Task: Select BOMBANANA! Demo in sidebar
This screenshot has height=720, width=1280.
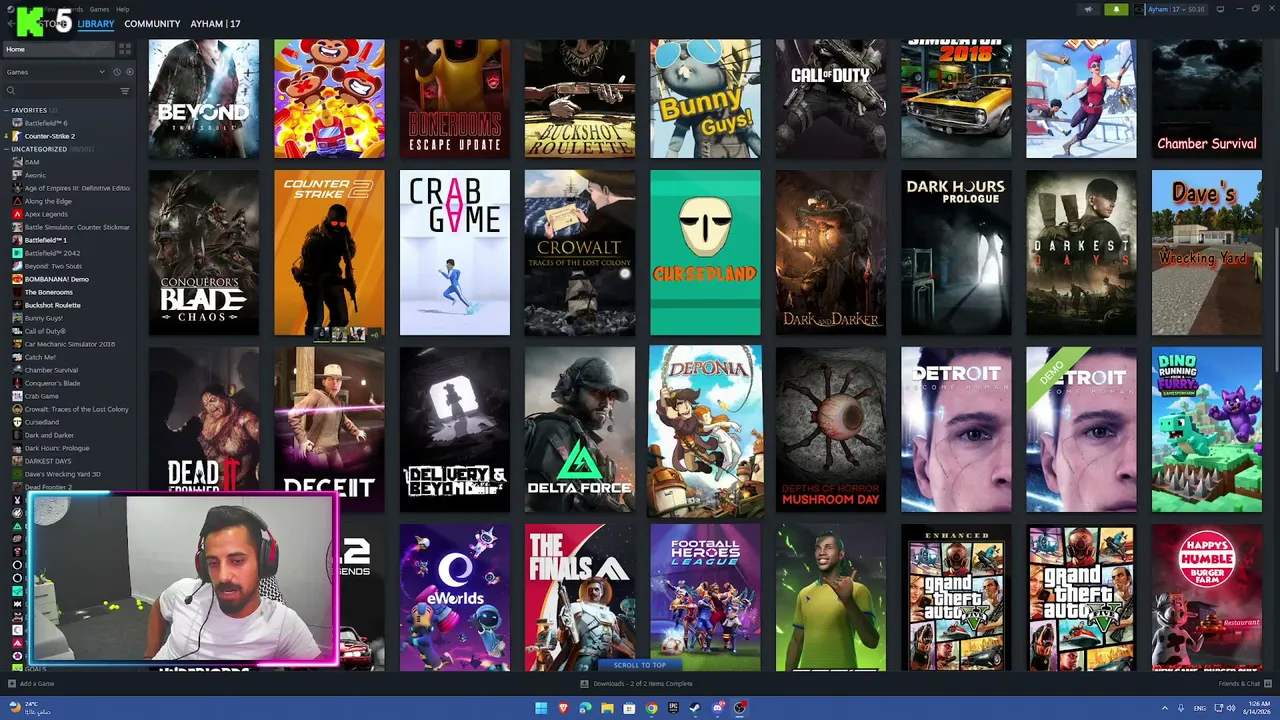Action: (56, 279)
